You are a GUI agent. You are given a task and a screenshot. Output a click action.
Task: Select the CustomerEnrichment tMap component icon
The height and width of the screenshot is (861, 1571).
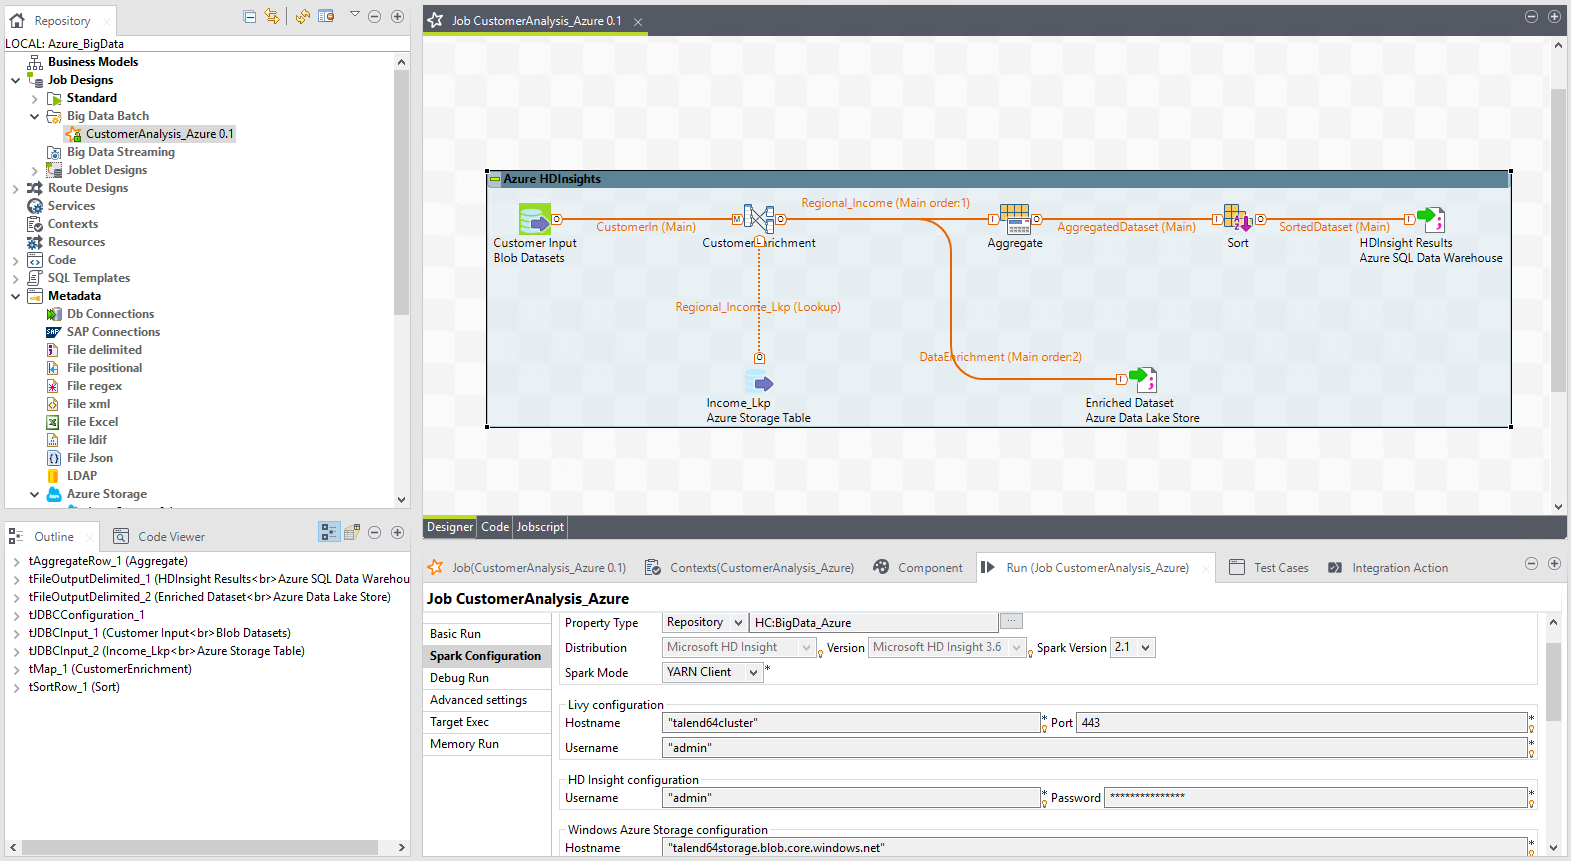click(x=759, y=219)
